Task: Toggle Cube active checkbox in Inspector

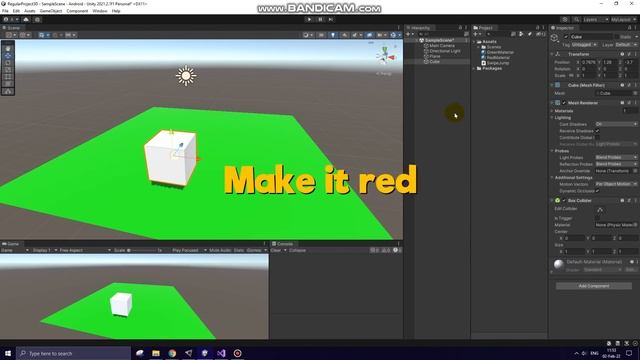Action: point(566,37)
